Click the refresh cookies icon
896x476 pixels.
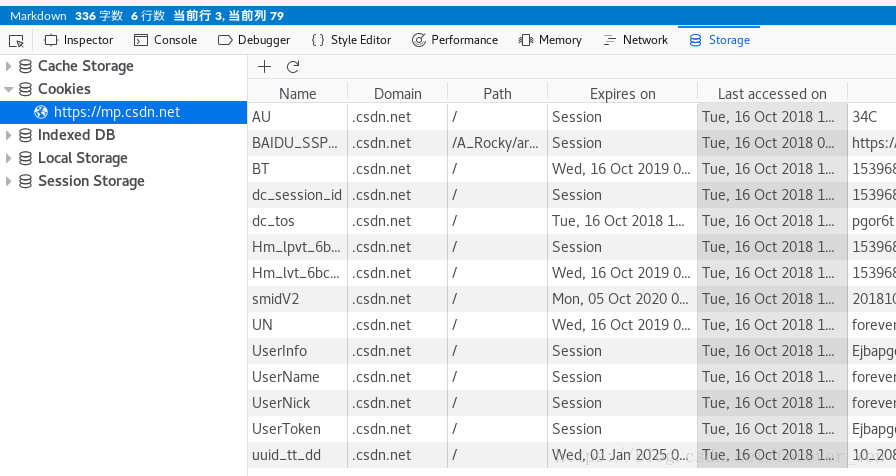(293, 67)
